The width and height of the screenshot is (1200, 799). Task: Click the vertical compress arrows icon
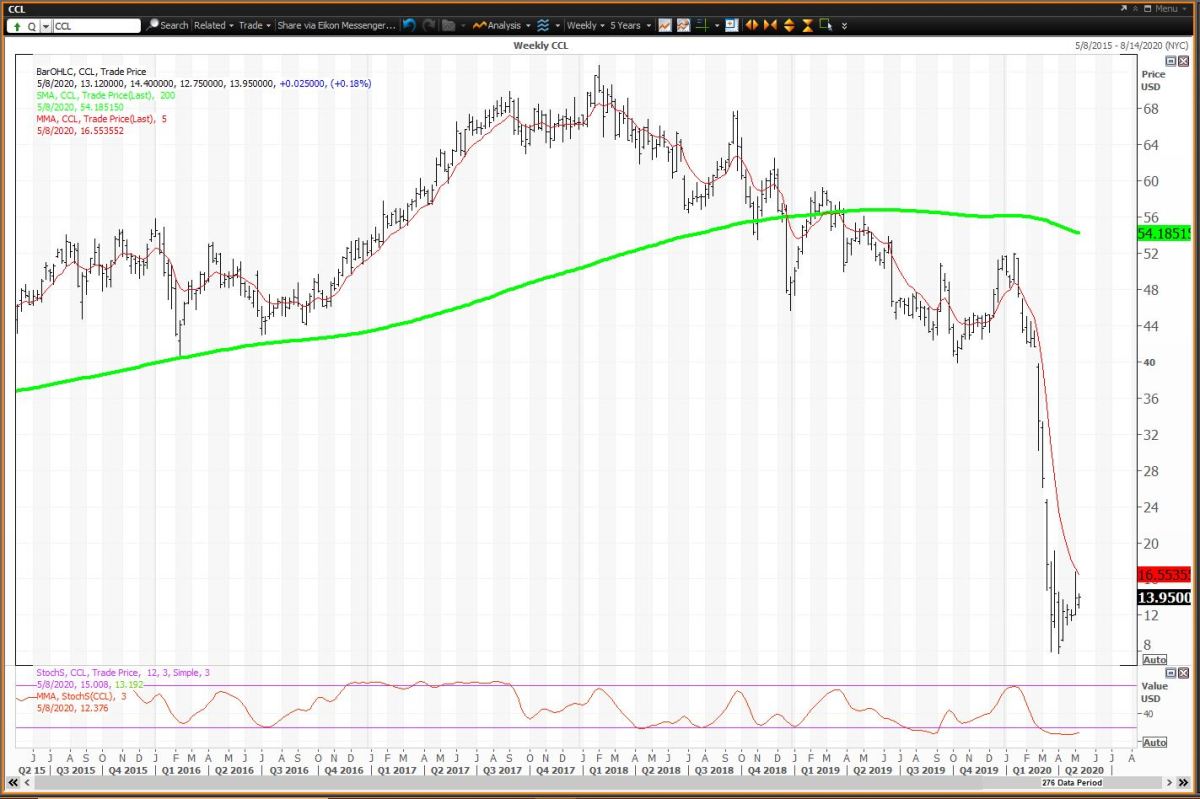click(x=807, y=25)
